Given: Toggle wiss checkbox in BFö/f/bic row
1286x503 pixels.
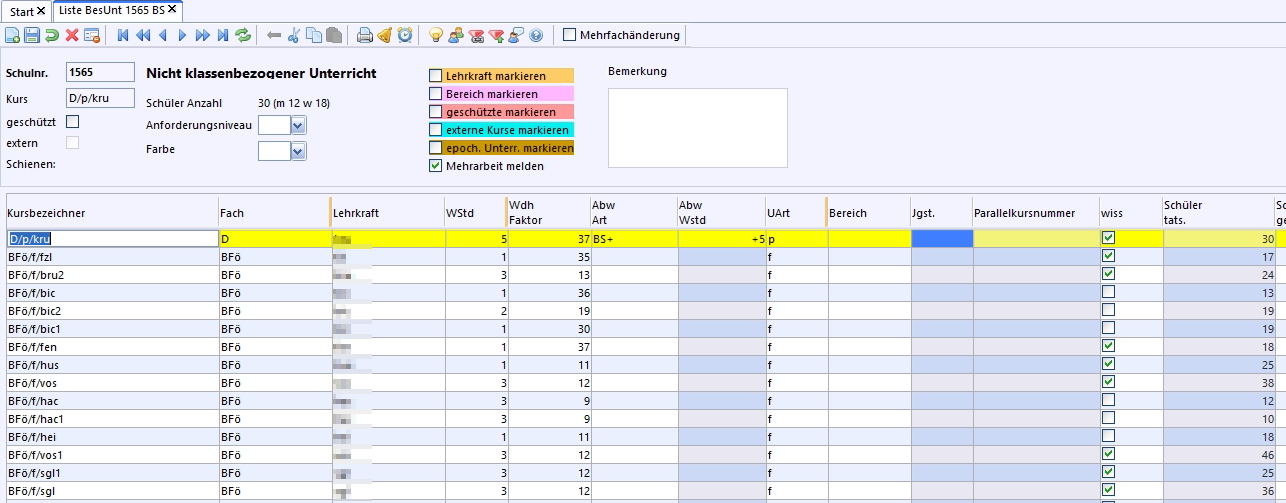Looking at the screenshot, I should coord(1108,292).
